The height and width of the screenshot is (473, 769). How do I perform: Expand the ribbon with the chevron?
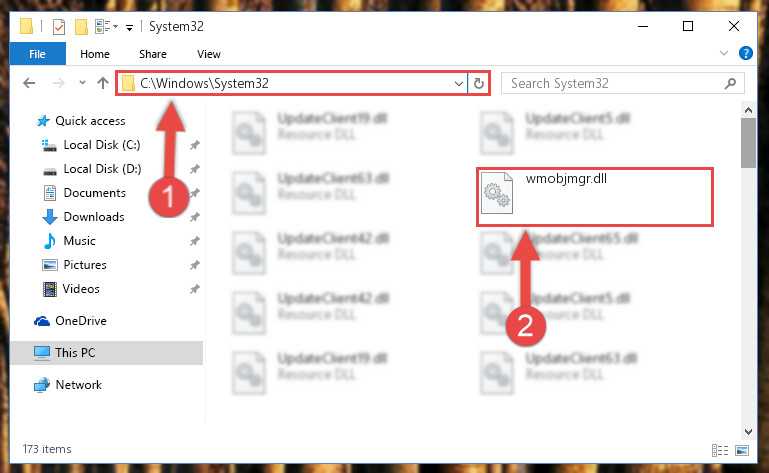point(723,53)
